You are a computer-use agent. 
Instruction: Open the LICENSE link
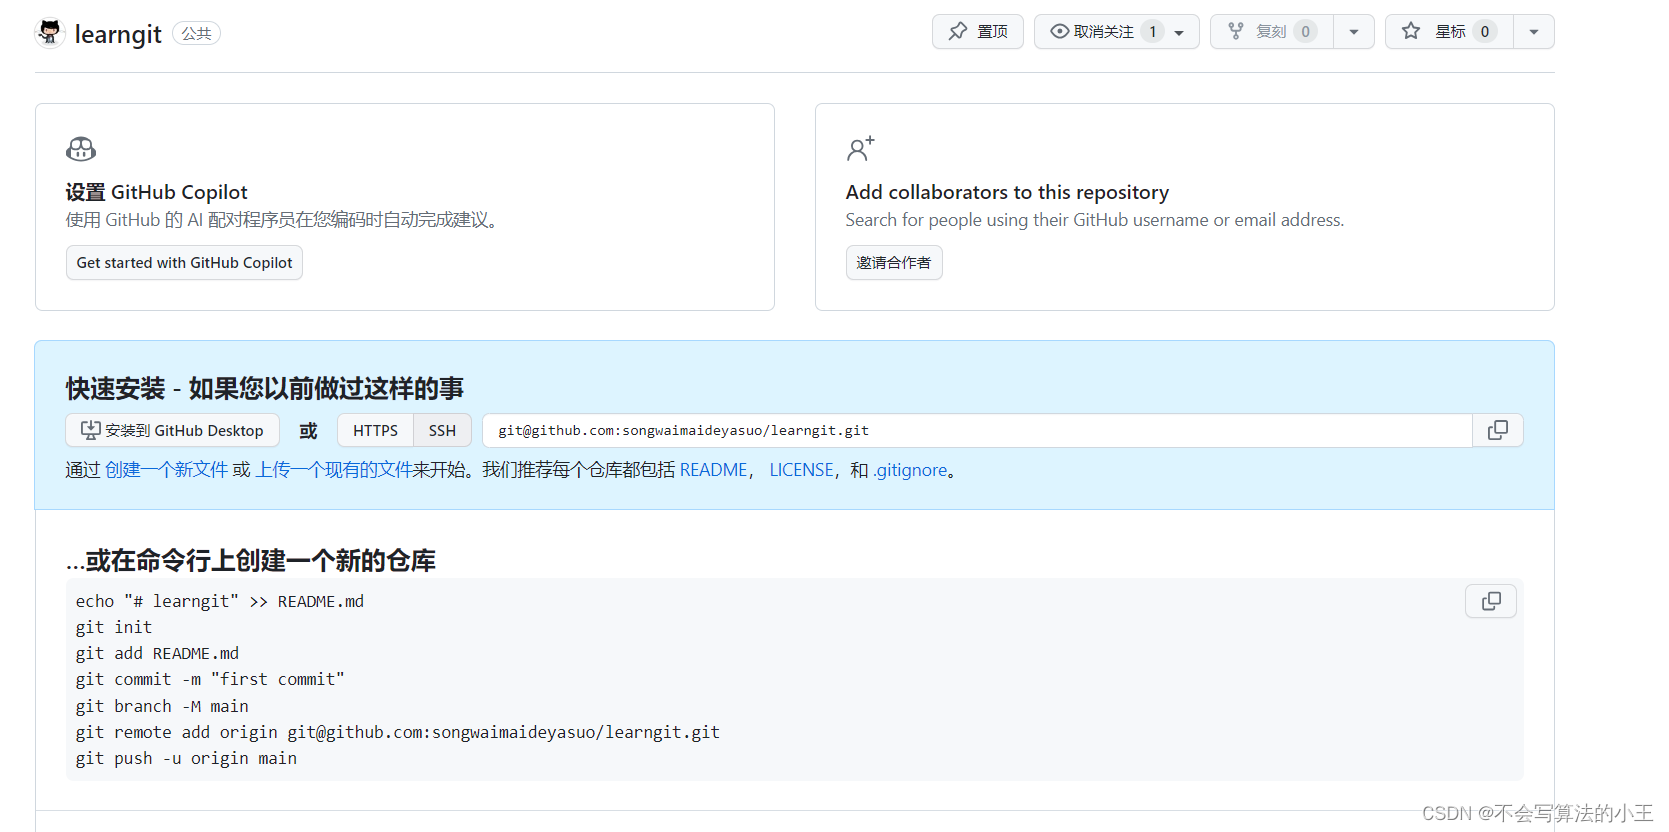[801, 470]
